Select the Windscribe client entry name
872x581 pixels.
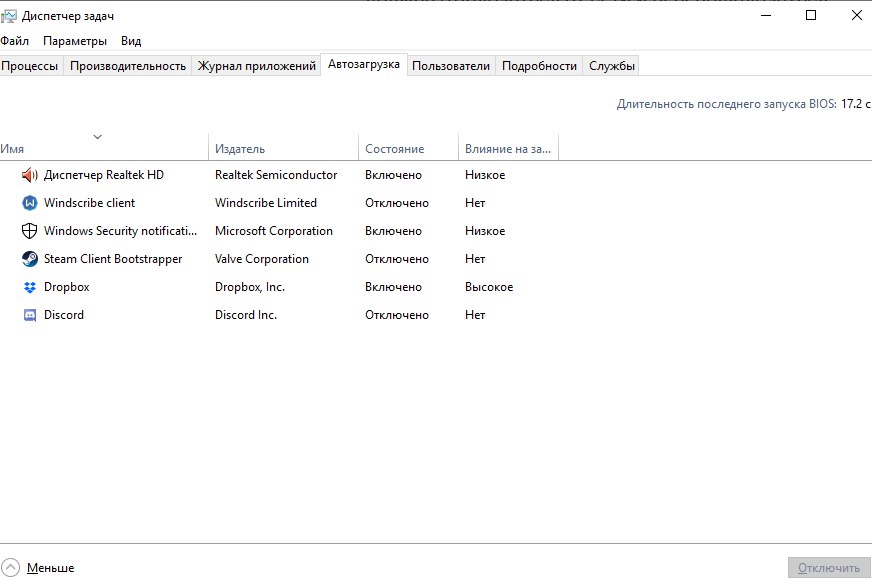click(90, 203)
